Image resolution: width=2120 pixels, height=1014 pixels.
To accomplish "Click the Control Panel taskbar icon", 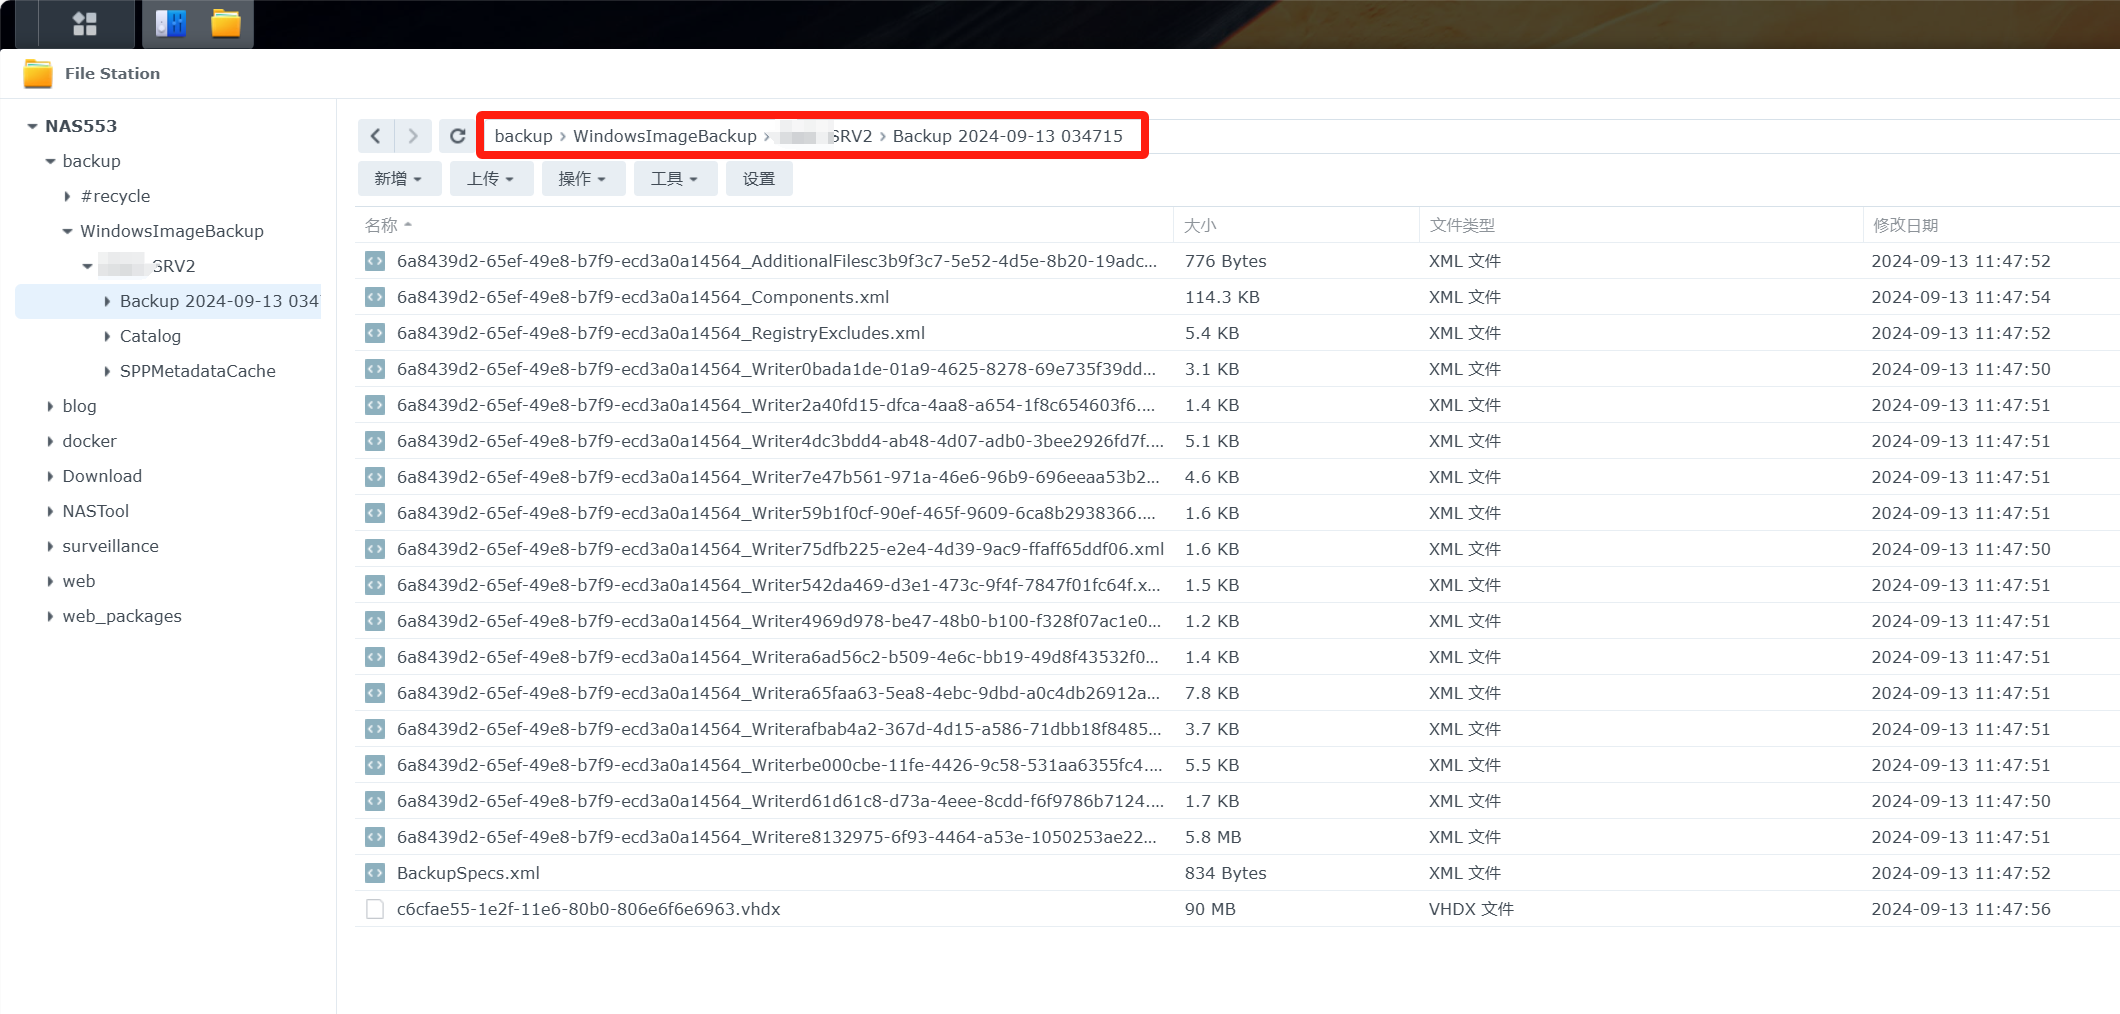I will [171, 24].
